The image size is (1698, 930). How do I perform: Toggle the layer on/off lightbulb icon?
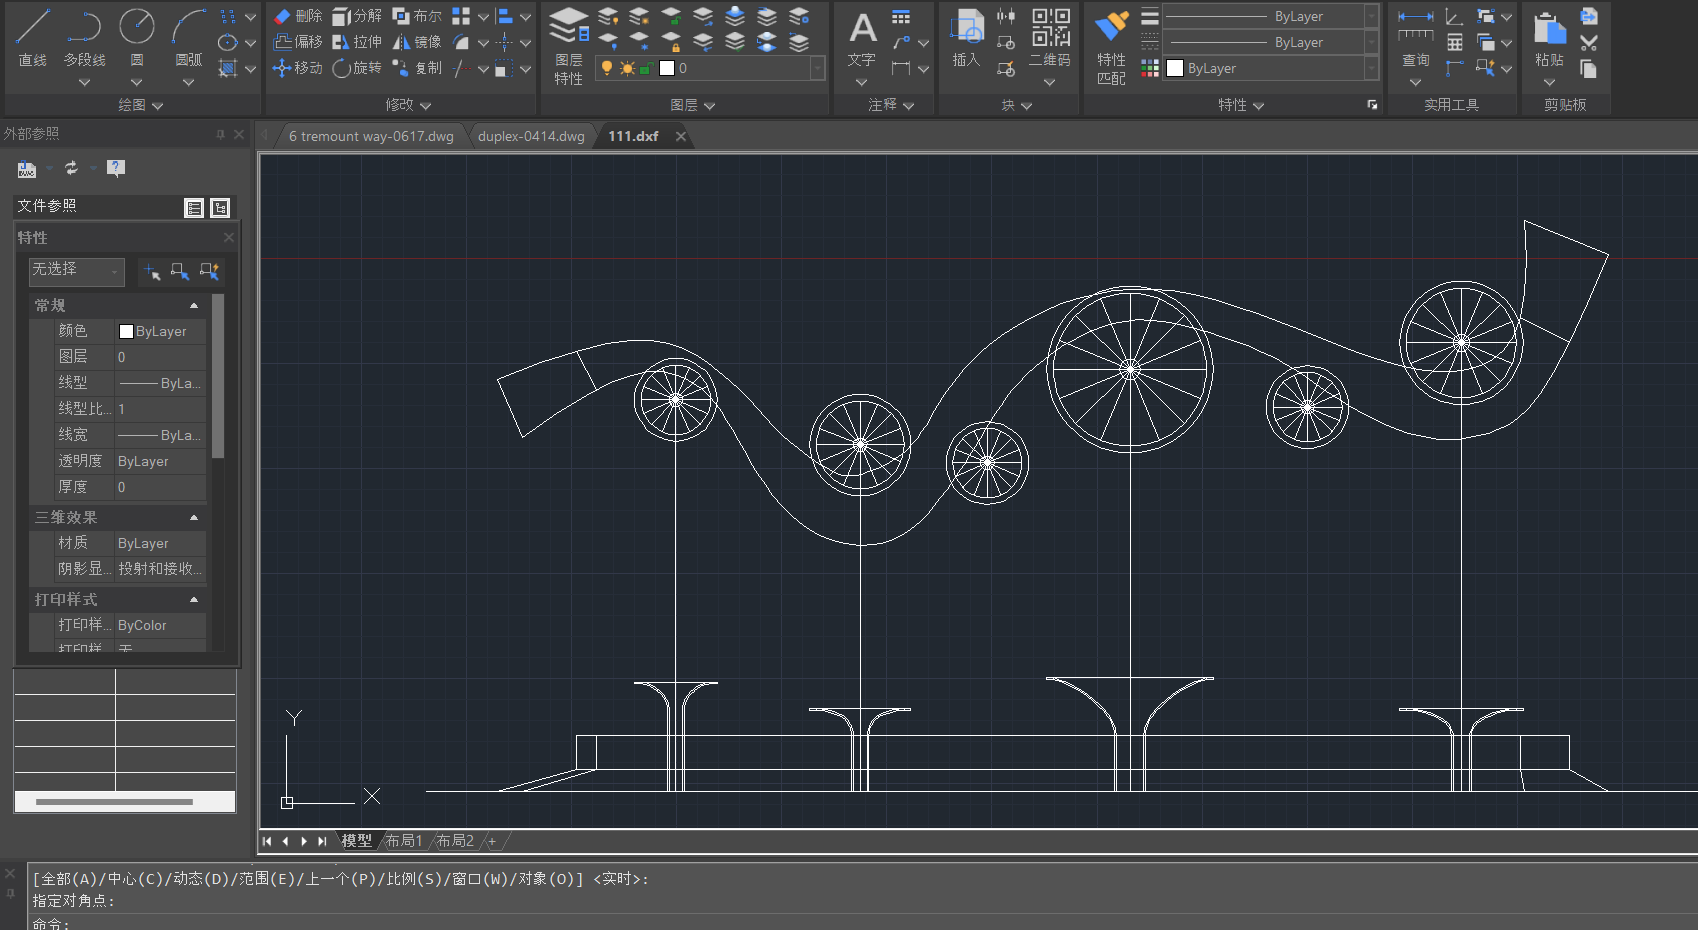(x=606, y=68)
